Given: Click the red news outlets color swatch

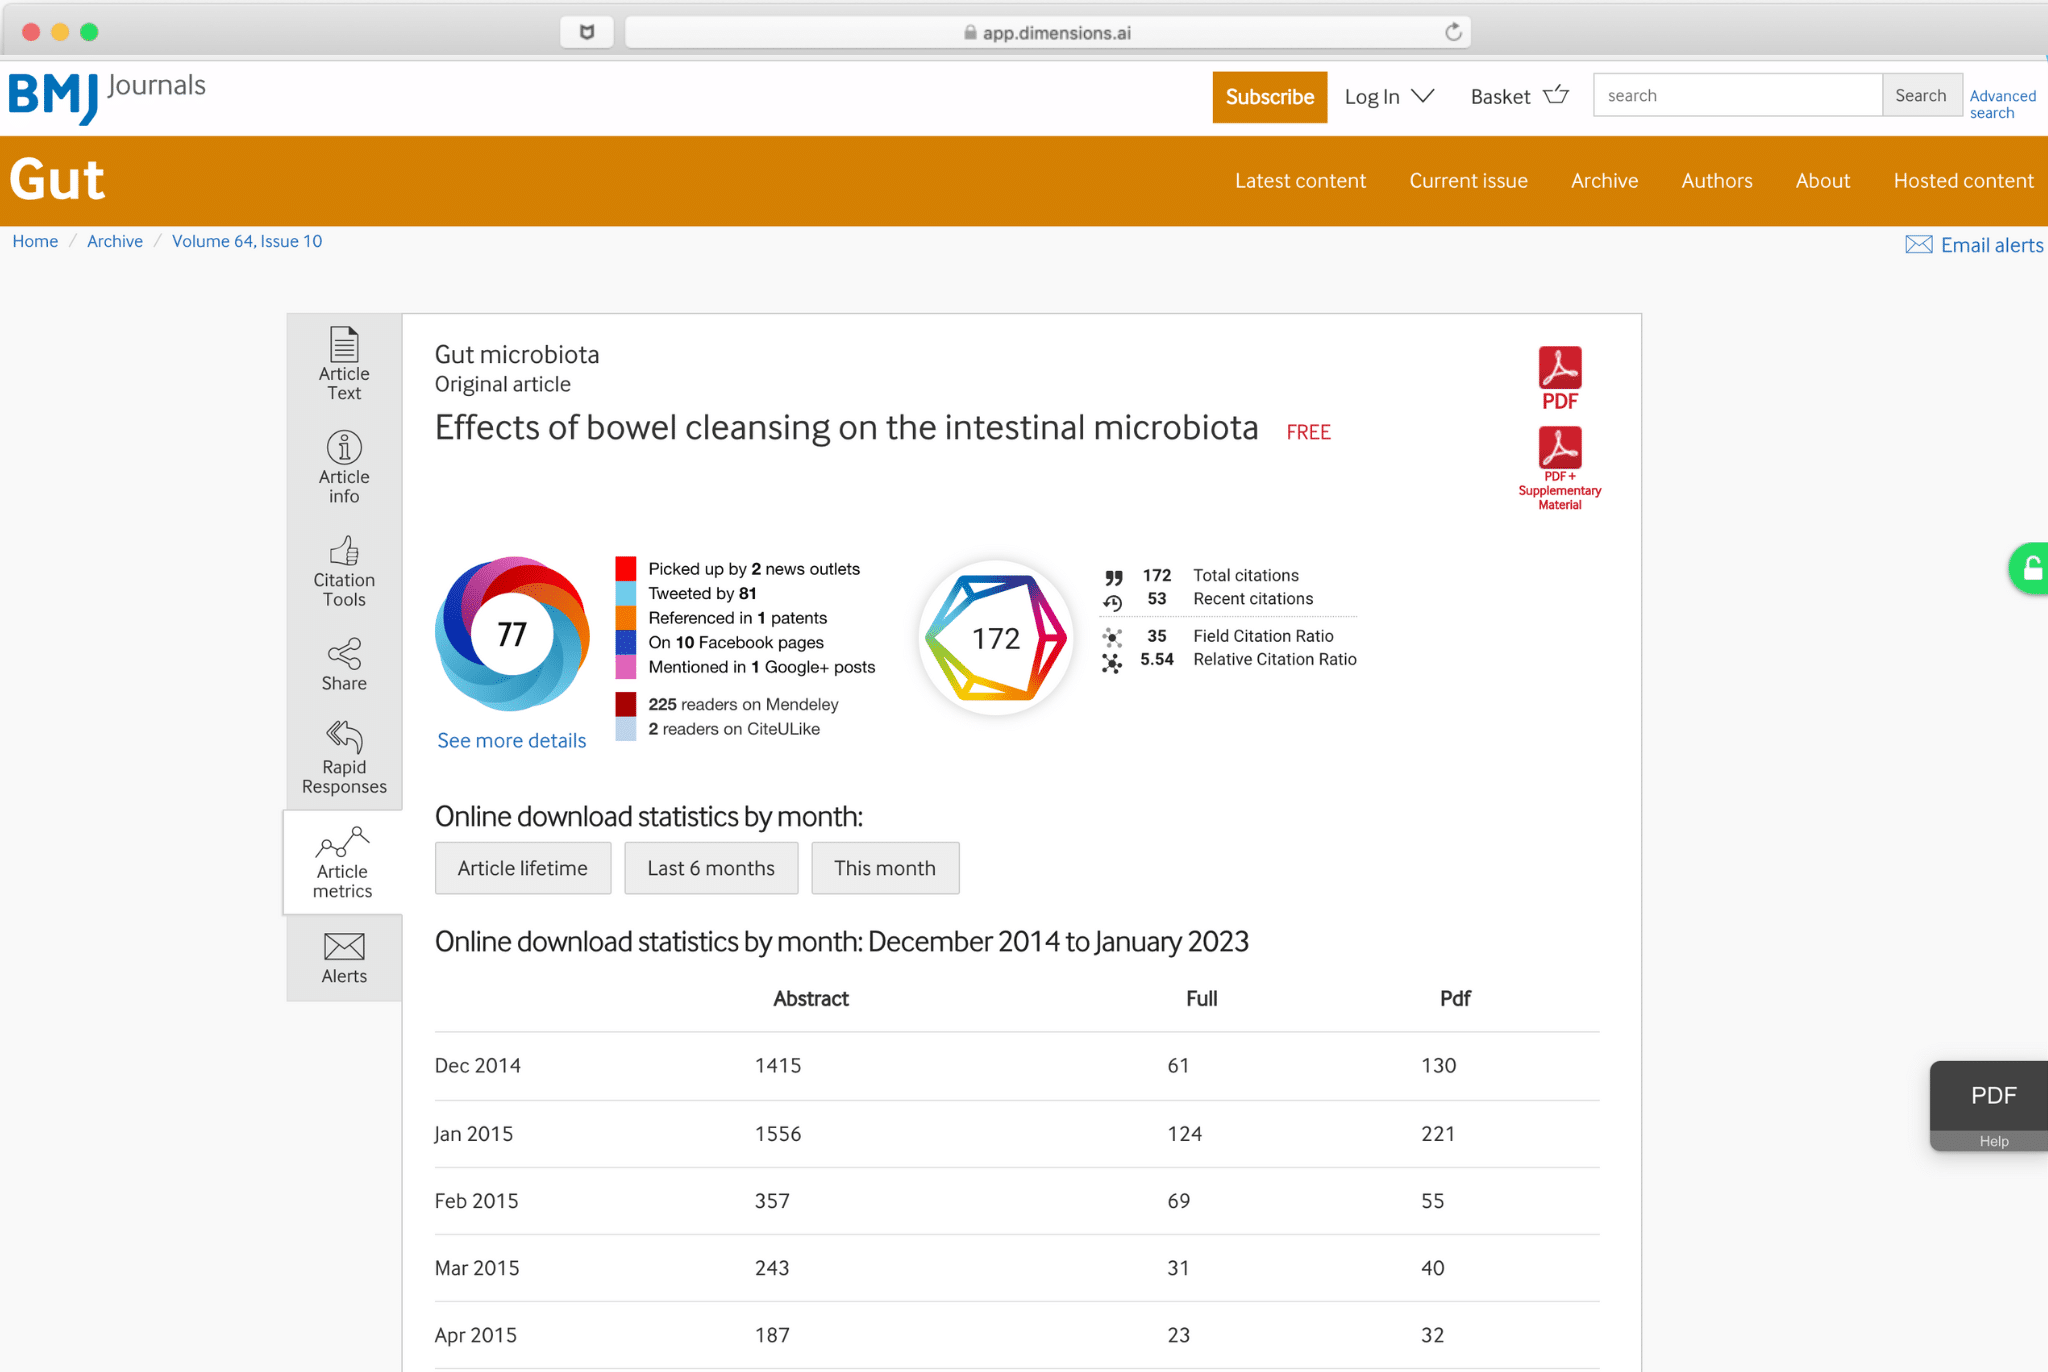Looking at the screenshot, I should pyautogui.click(x=626, y=569).
